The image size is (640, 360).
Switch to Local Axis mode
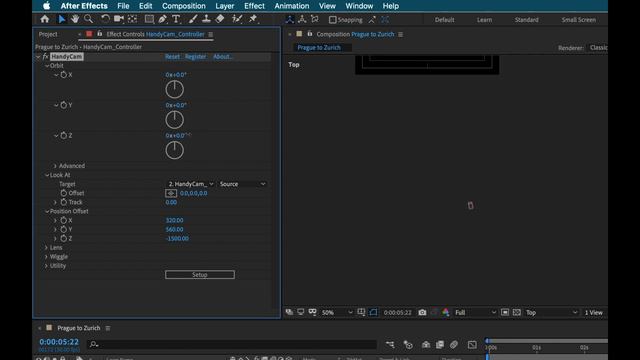[x=289, y=20]
